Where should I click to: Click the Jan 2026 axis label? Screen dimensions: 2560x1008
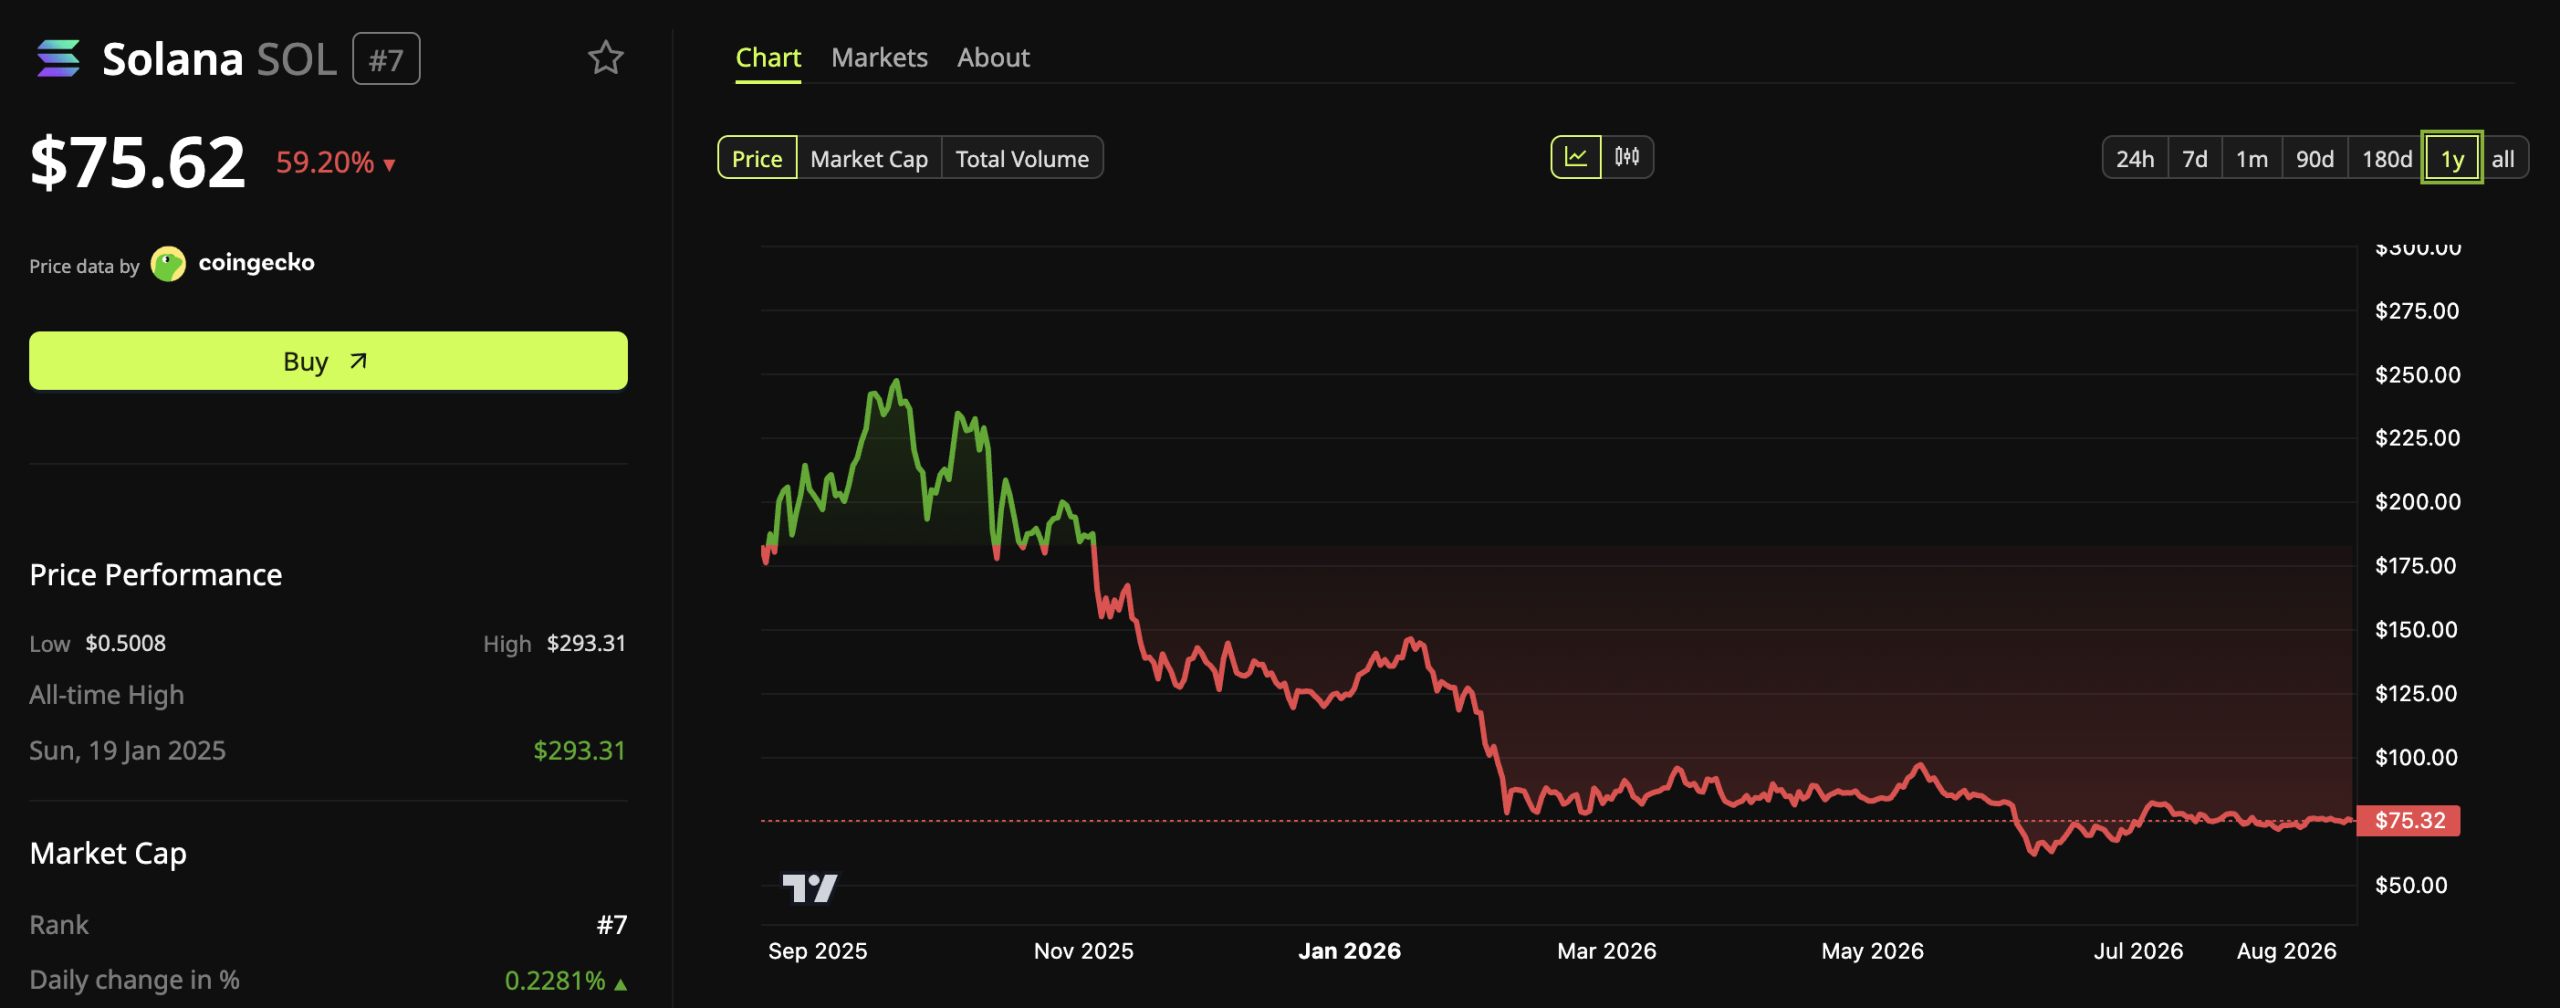point(1349,951)
